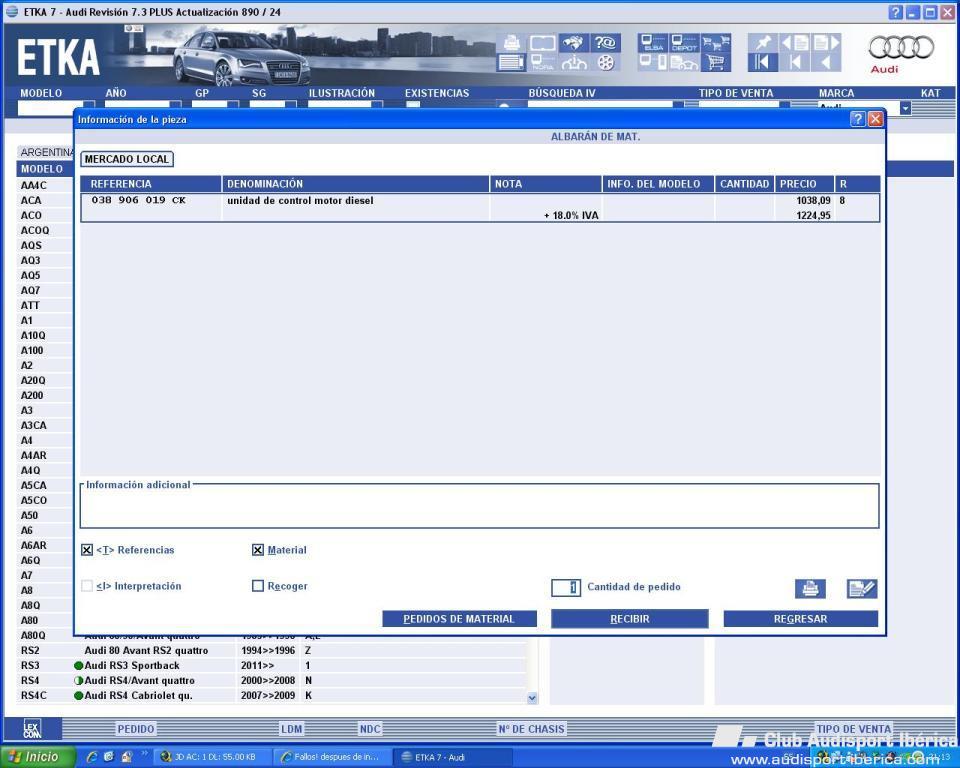Screen dimensions: 960x768
Task: Uncheck the Material checkbox
Action: point(258,550)
